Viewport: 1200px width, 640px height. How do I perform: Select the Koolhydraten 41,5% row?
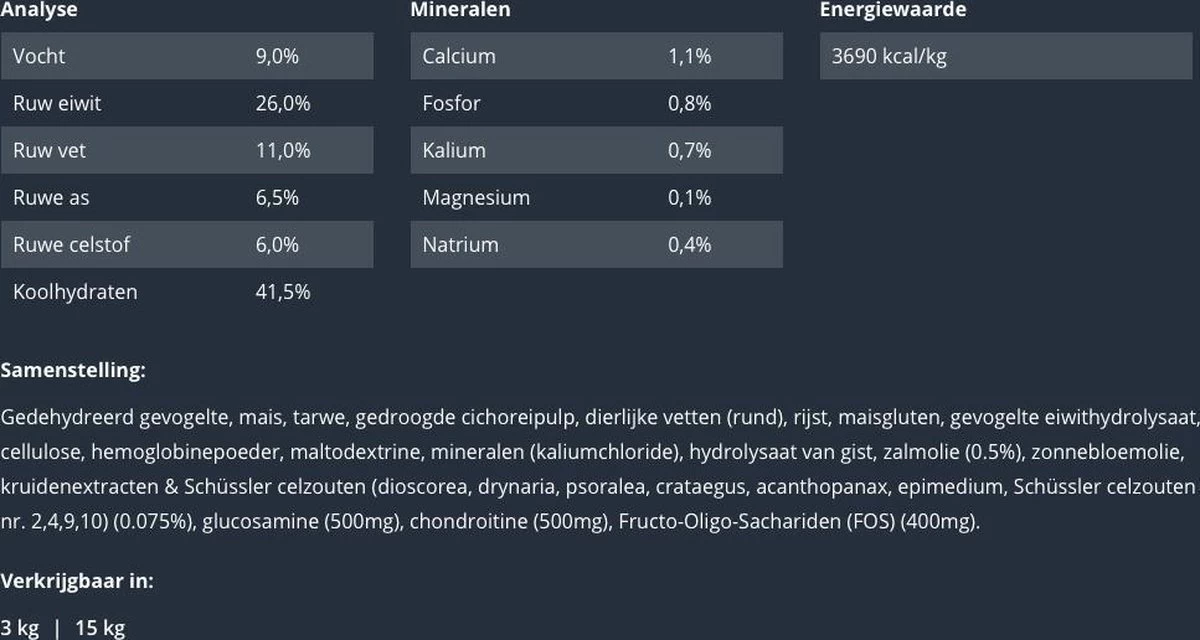[187, 292]
